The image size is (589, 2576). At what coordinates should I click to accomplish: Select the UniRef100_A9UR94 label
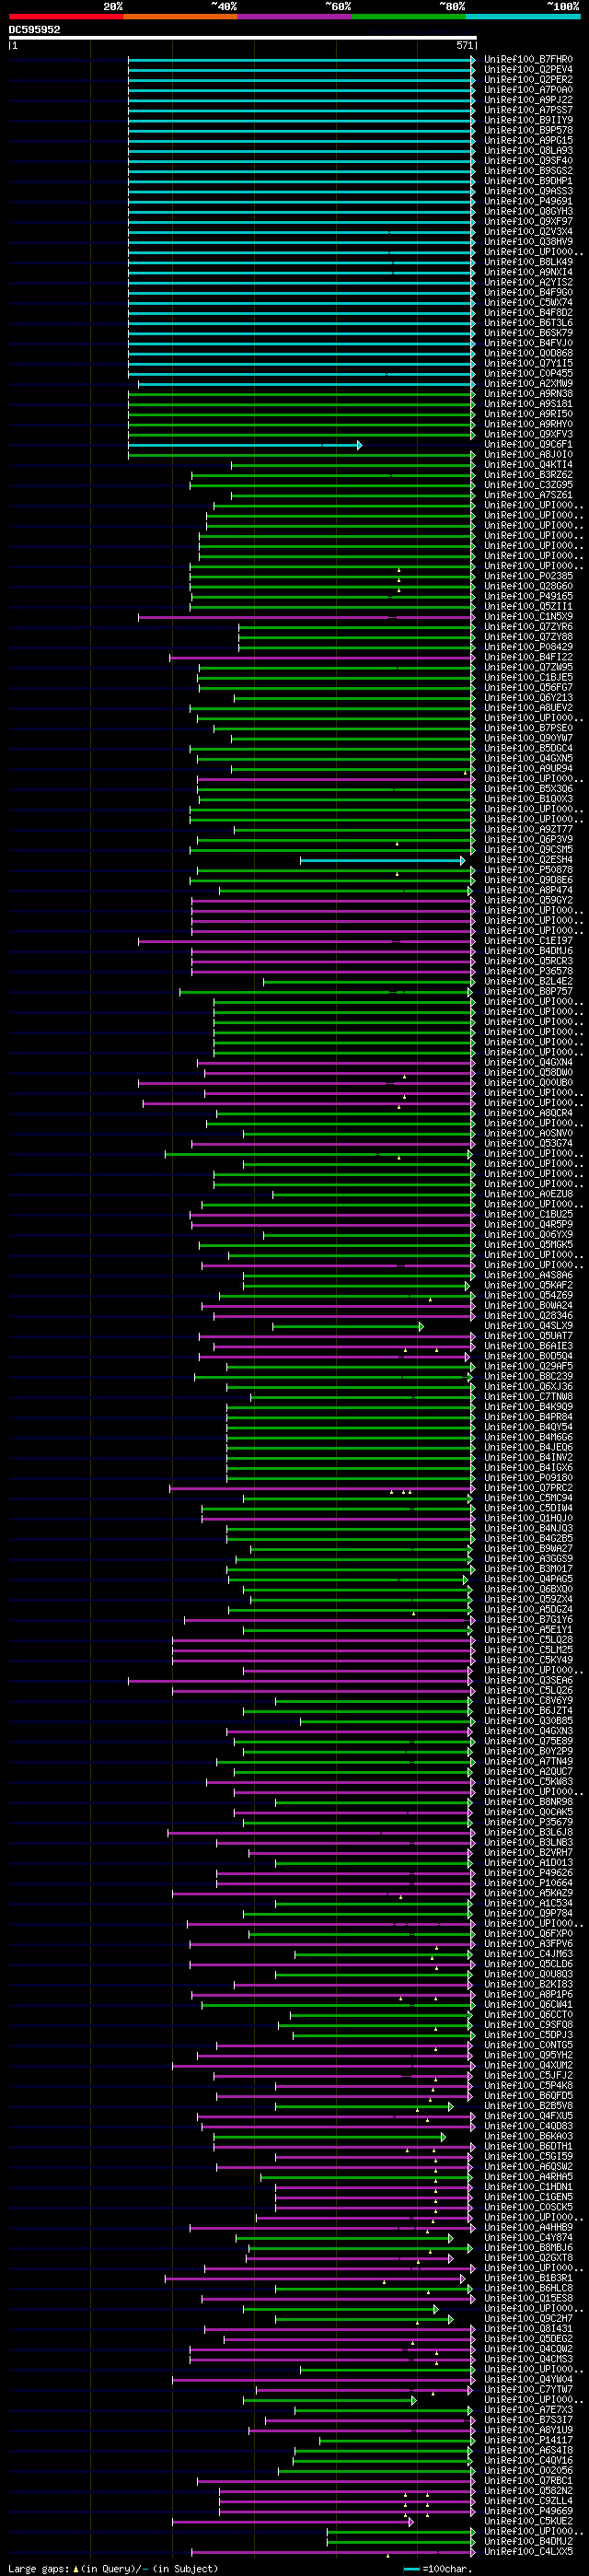[x=529, y=769]
